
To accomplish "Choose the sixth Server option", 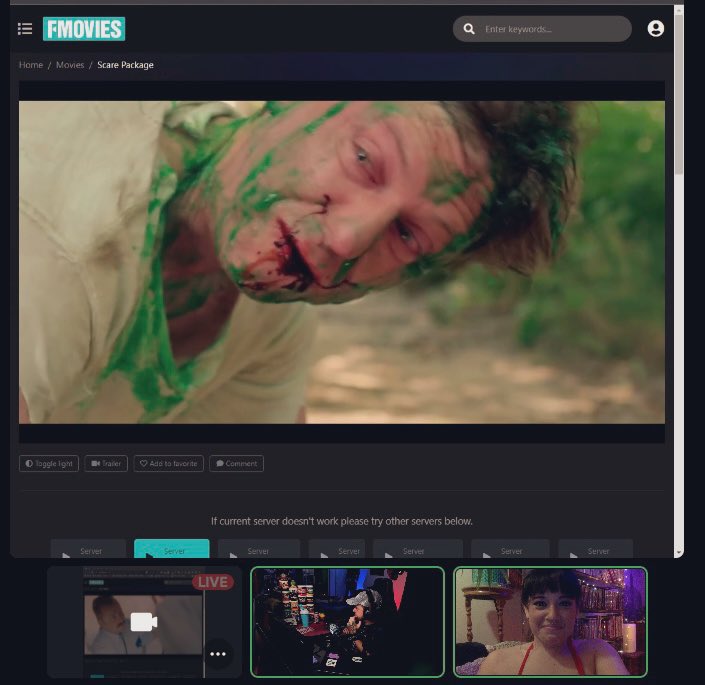I will (x=510, y=549).
